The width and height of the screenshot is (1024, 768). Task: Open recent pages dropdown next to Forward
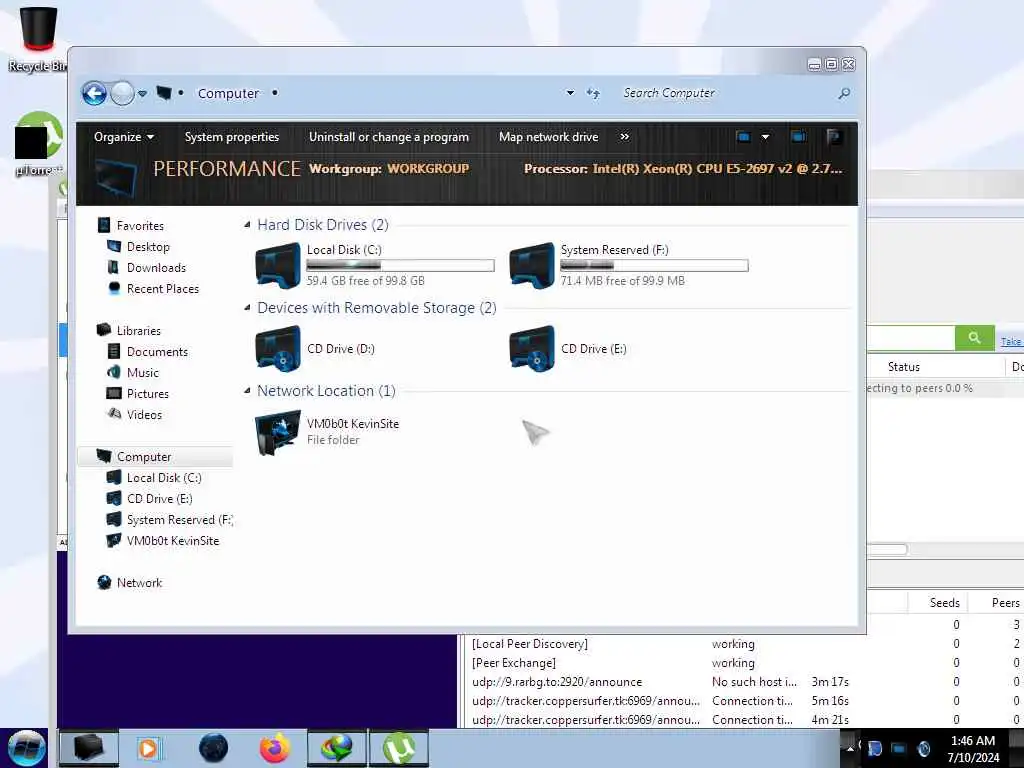pos(142,93)
